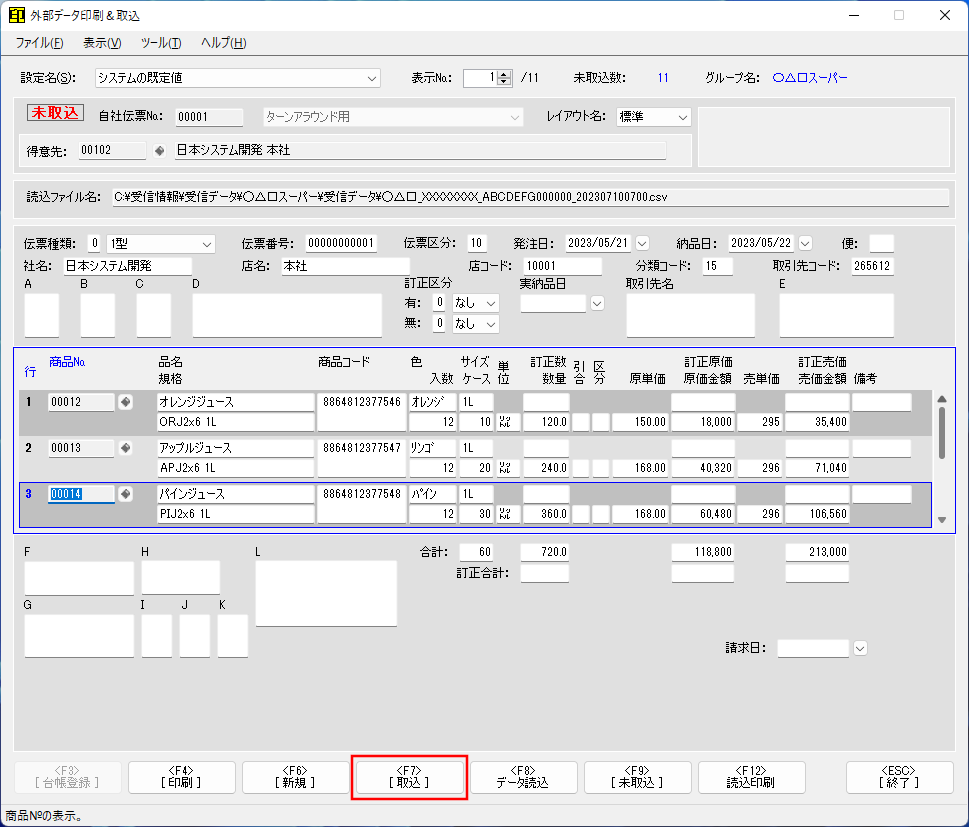
Task: Expand the レイアウト名 combo box
Action: 682,117
